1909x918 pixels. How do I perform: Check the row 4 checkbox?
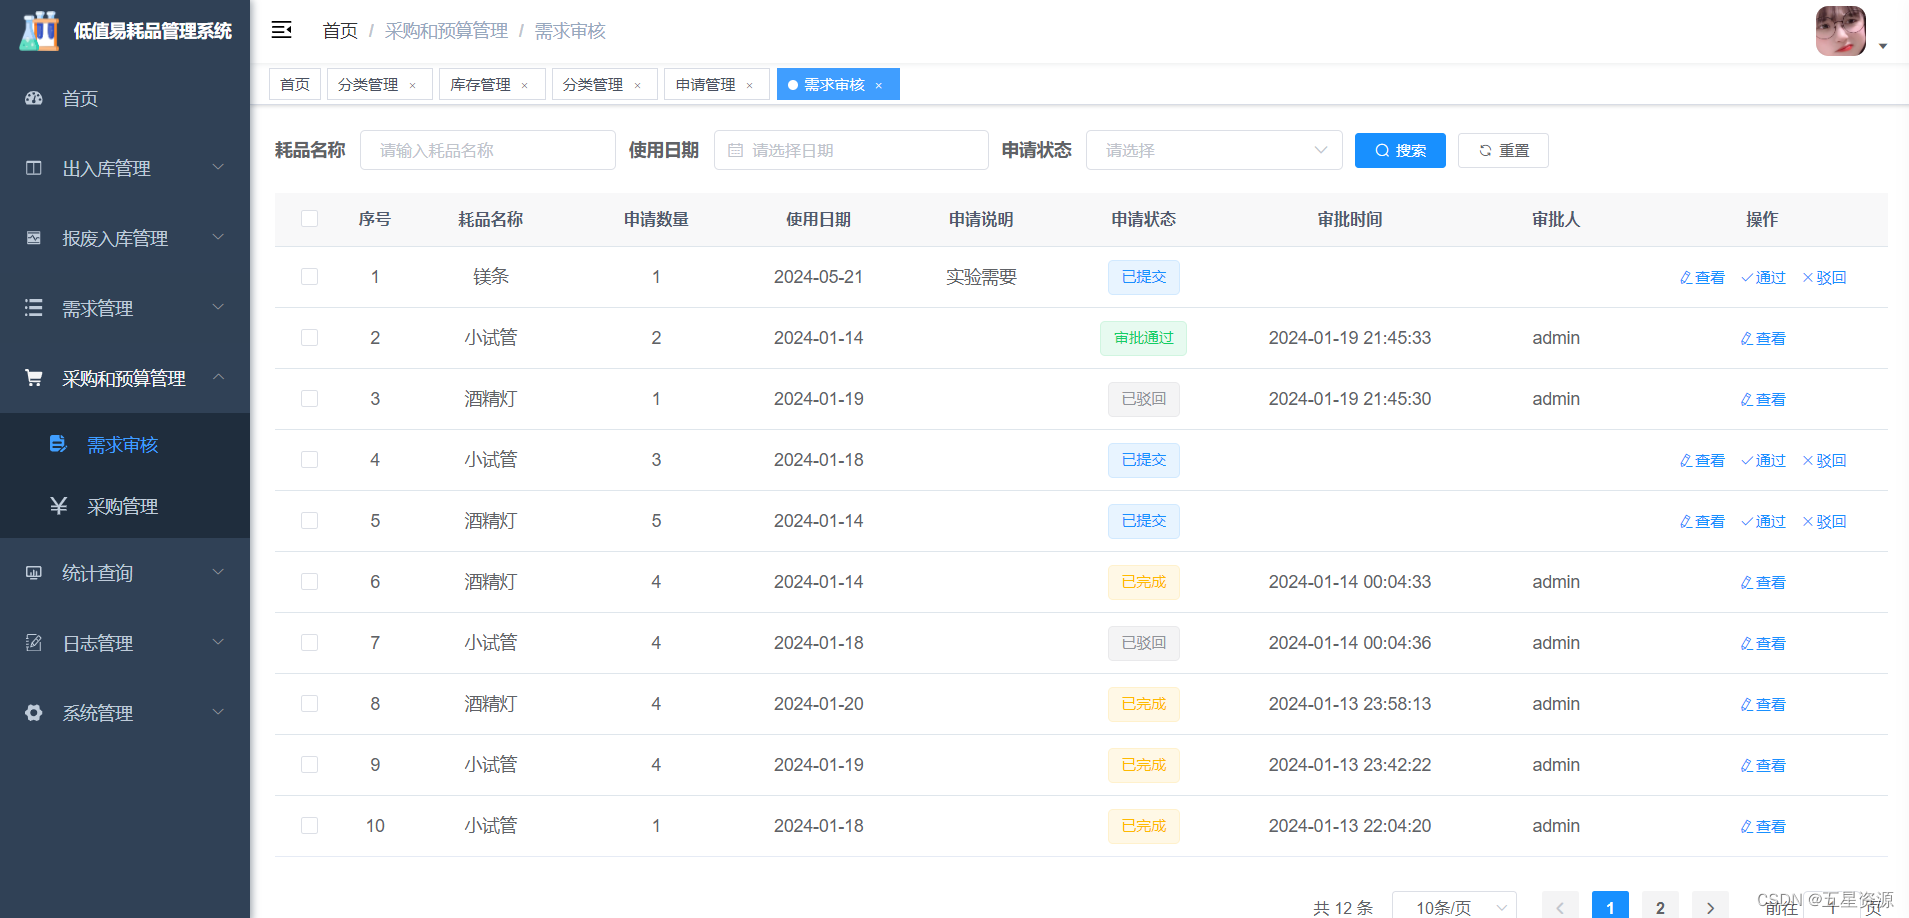pos(310,460)
